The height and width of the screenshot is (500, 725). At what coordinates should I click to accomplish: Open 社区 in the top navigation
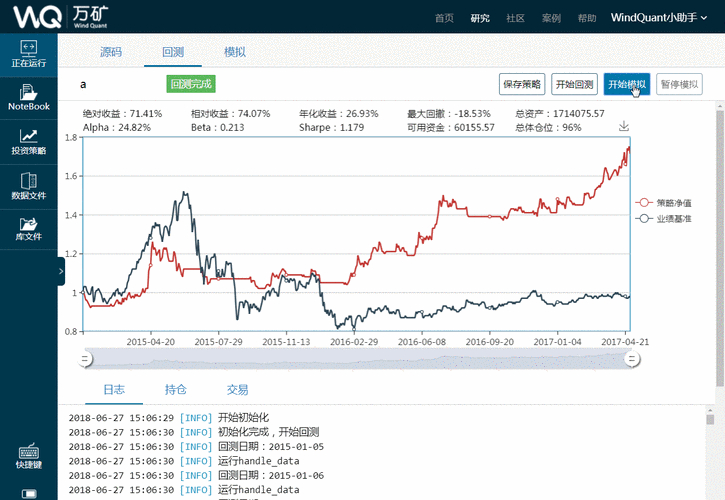tap(515, 18)
